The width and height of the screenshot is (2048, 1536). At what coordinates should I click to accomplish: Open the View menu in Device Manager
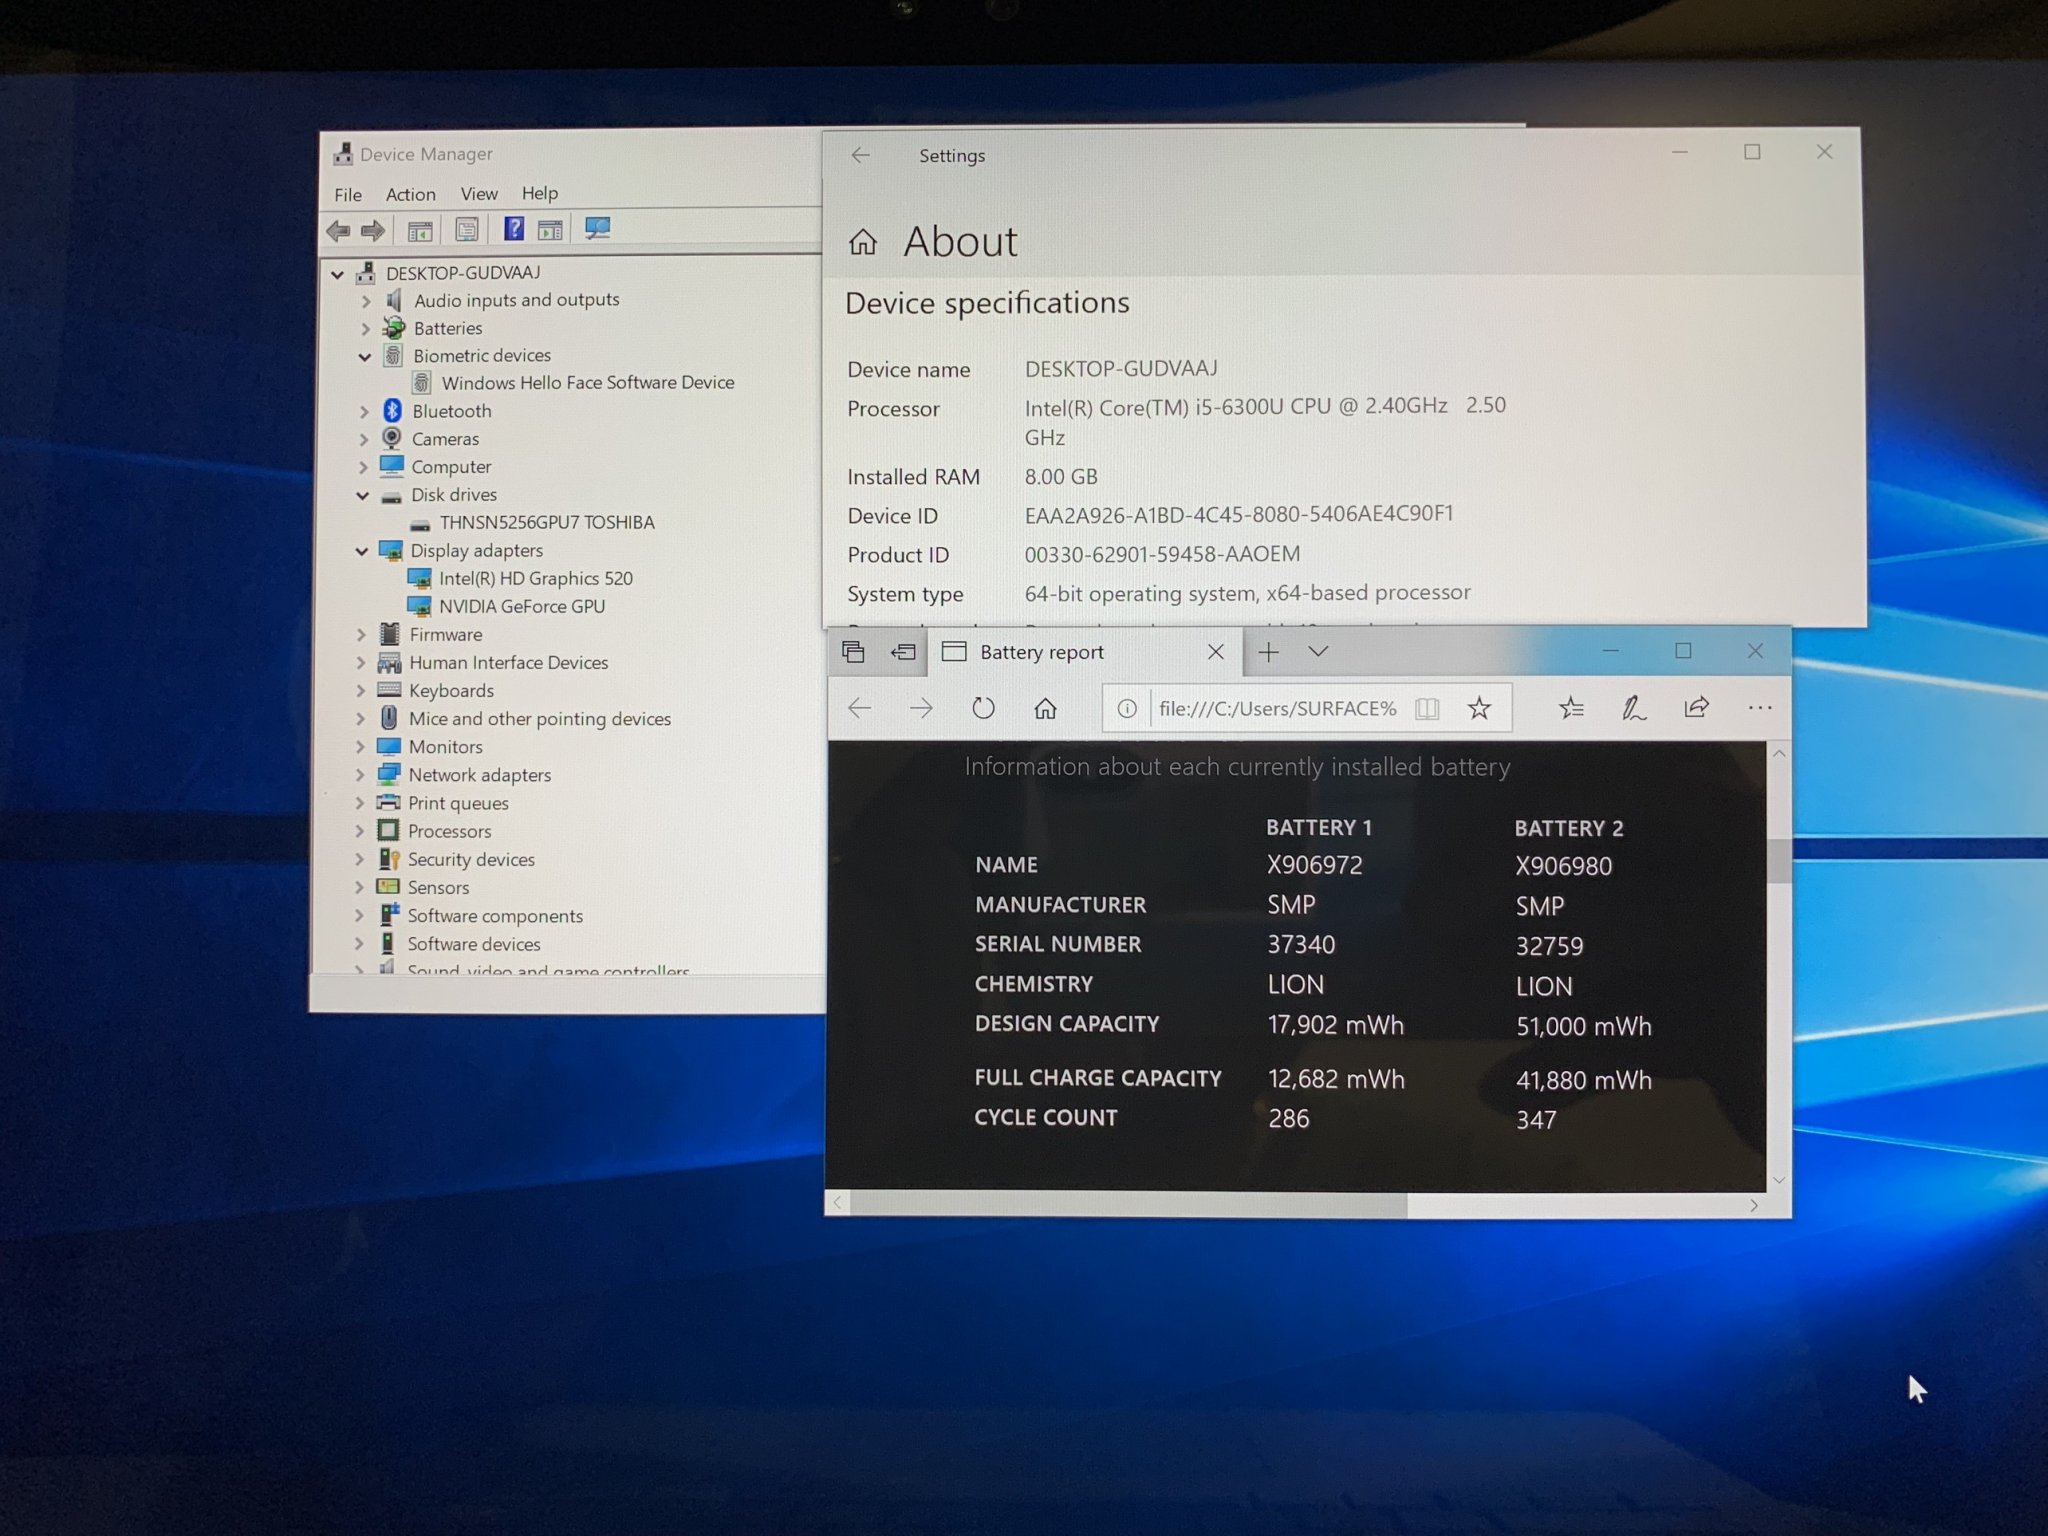coord(478,194)
